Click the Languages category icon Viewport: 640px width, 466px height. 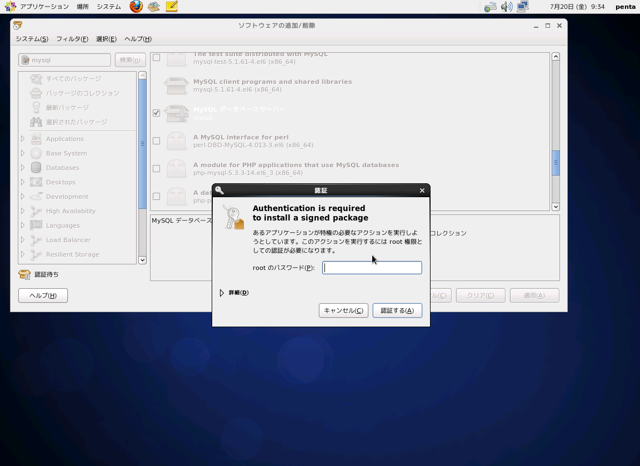(x=36, y=225)
